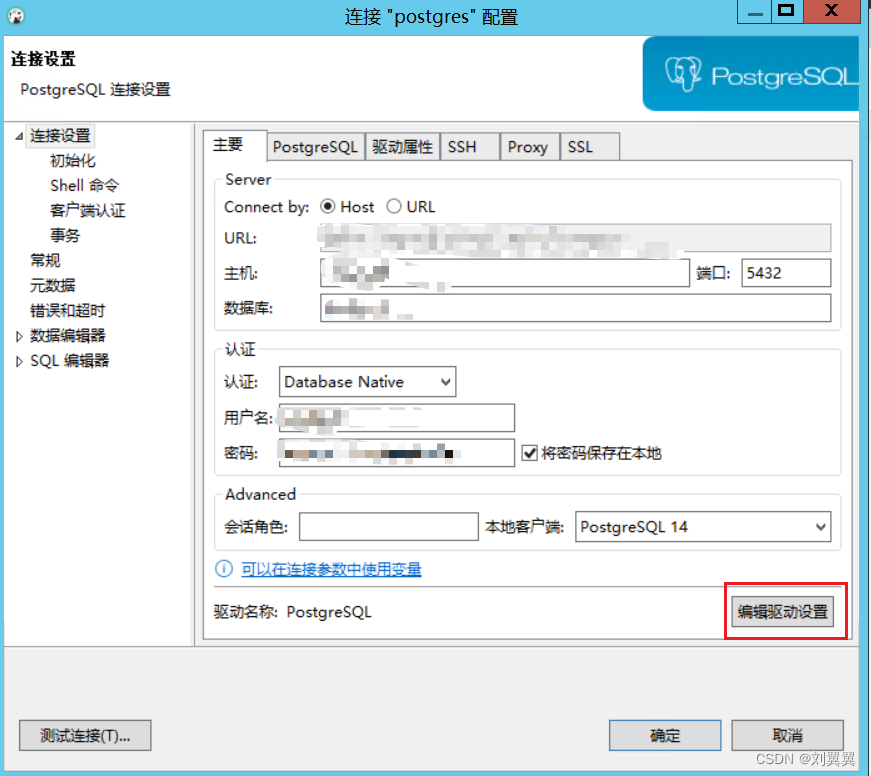This screenshot has height=776, width=871.
Task: Select the URL radio button
Action: pyautogui.click(x=394, y=207)
